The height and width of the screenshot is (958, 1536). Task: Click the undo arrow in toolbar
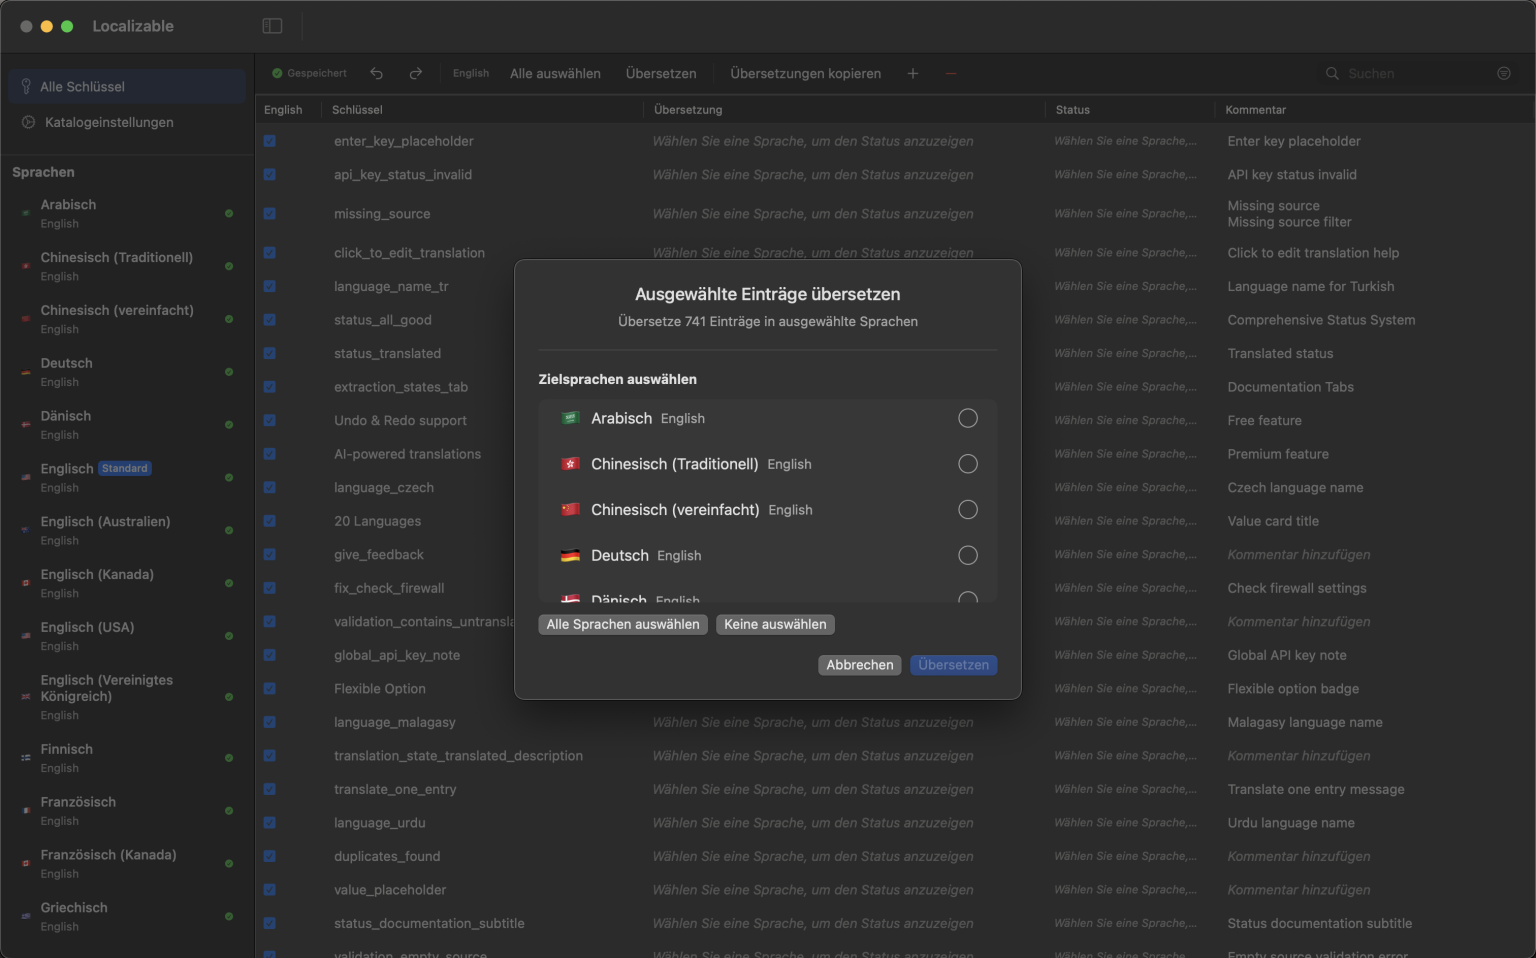[x=376, y=73]
